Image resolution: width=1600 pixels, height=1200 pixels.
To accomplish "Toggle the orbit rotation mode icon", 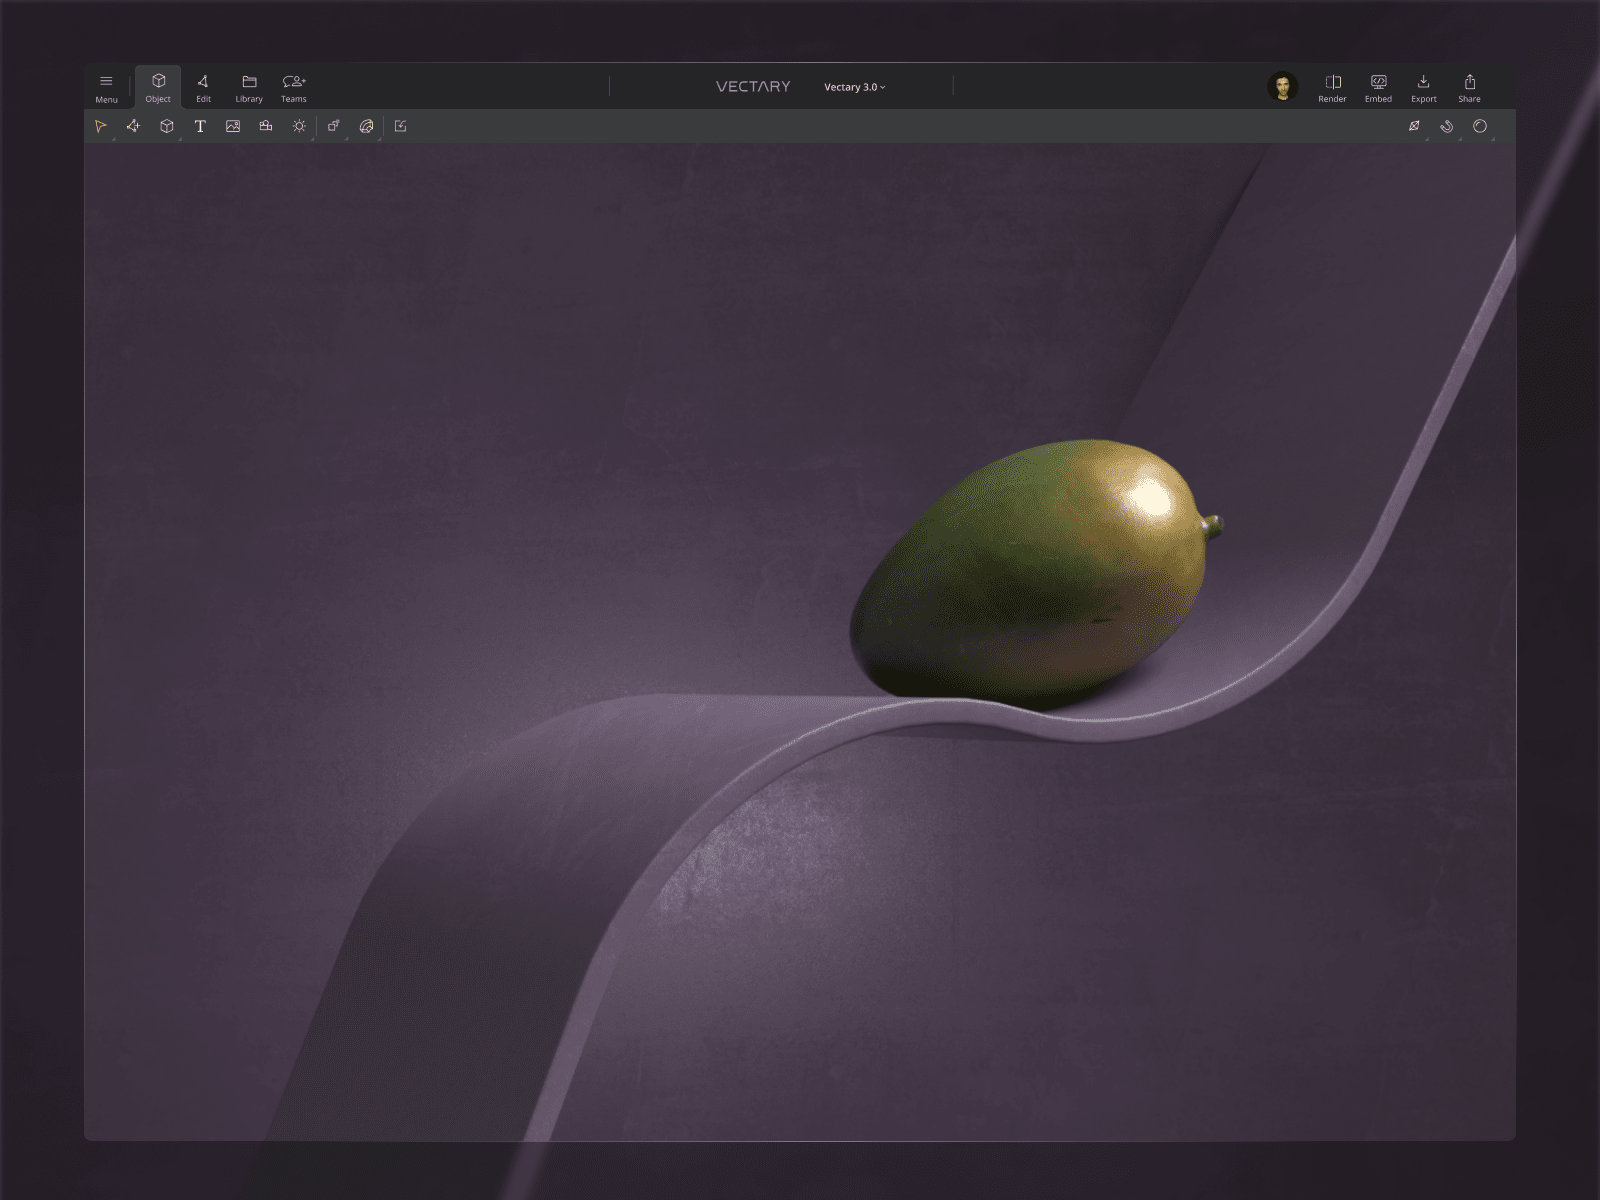I will (x=1480, y=126).
